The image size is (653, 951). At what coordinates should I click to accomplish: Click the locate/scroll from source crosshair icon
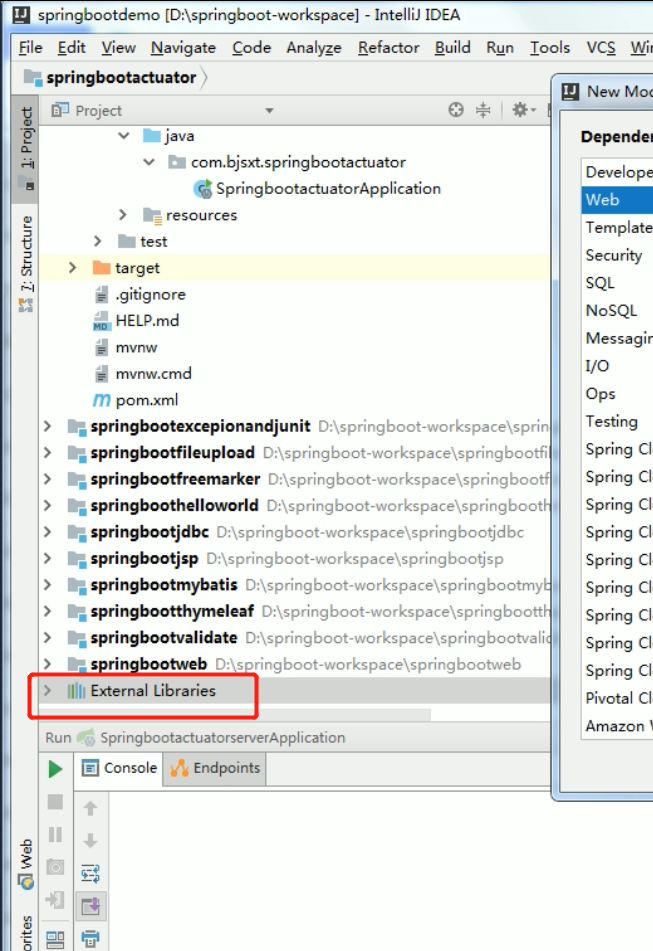coord(456,110)
